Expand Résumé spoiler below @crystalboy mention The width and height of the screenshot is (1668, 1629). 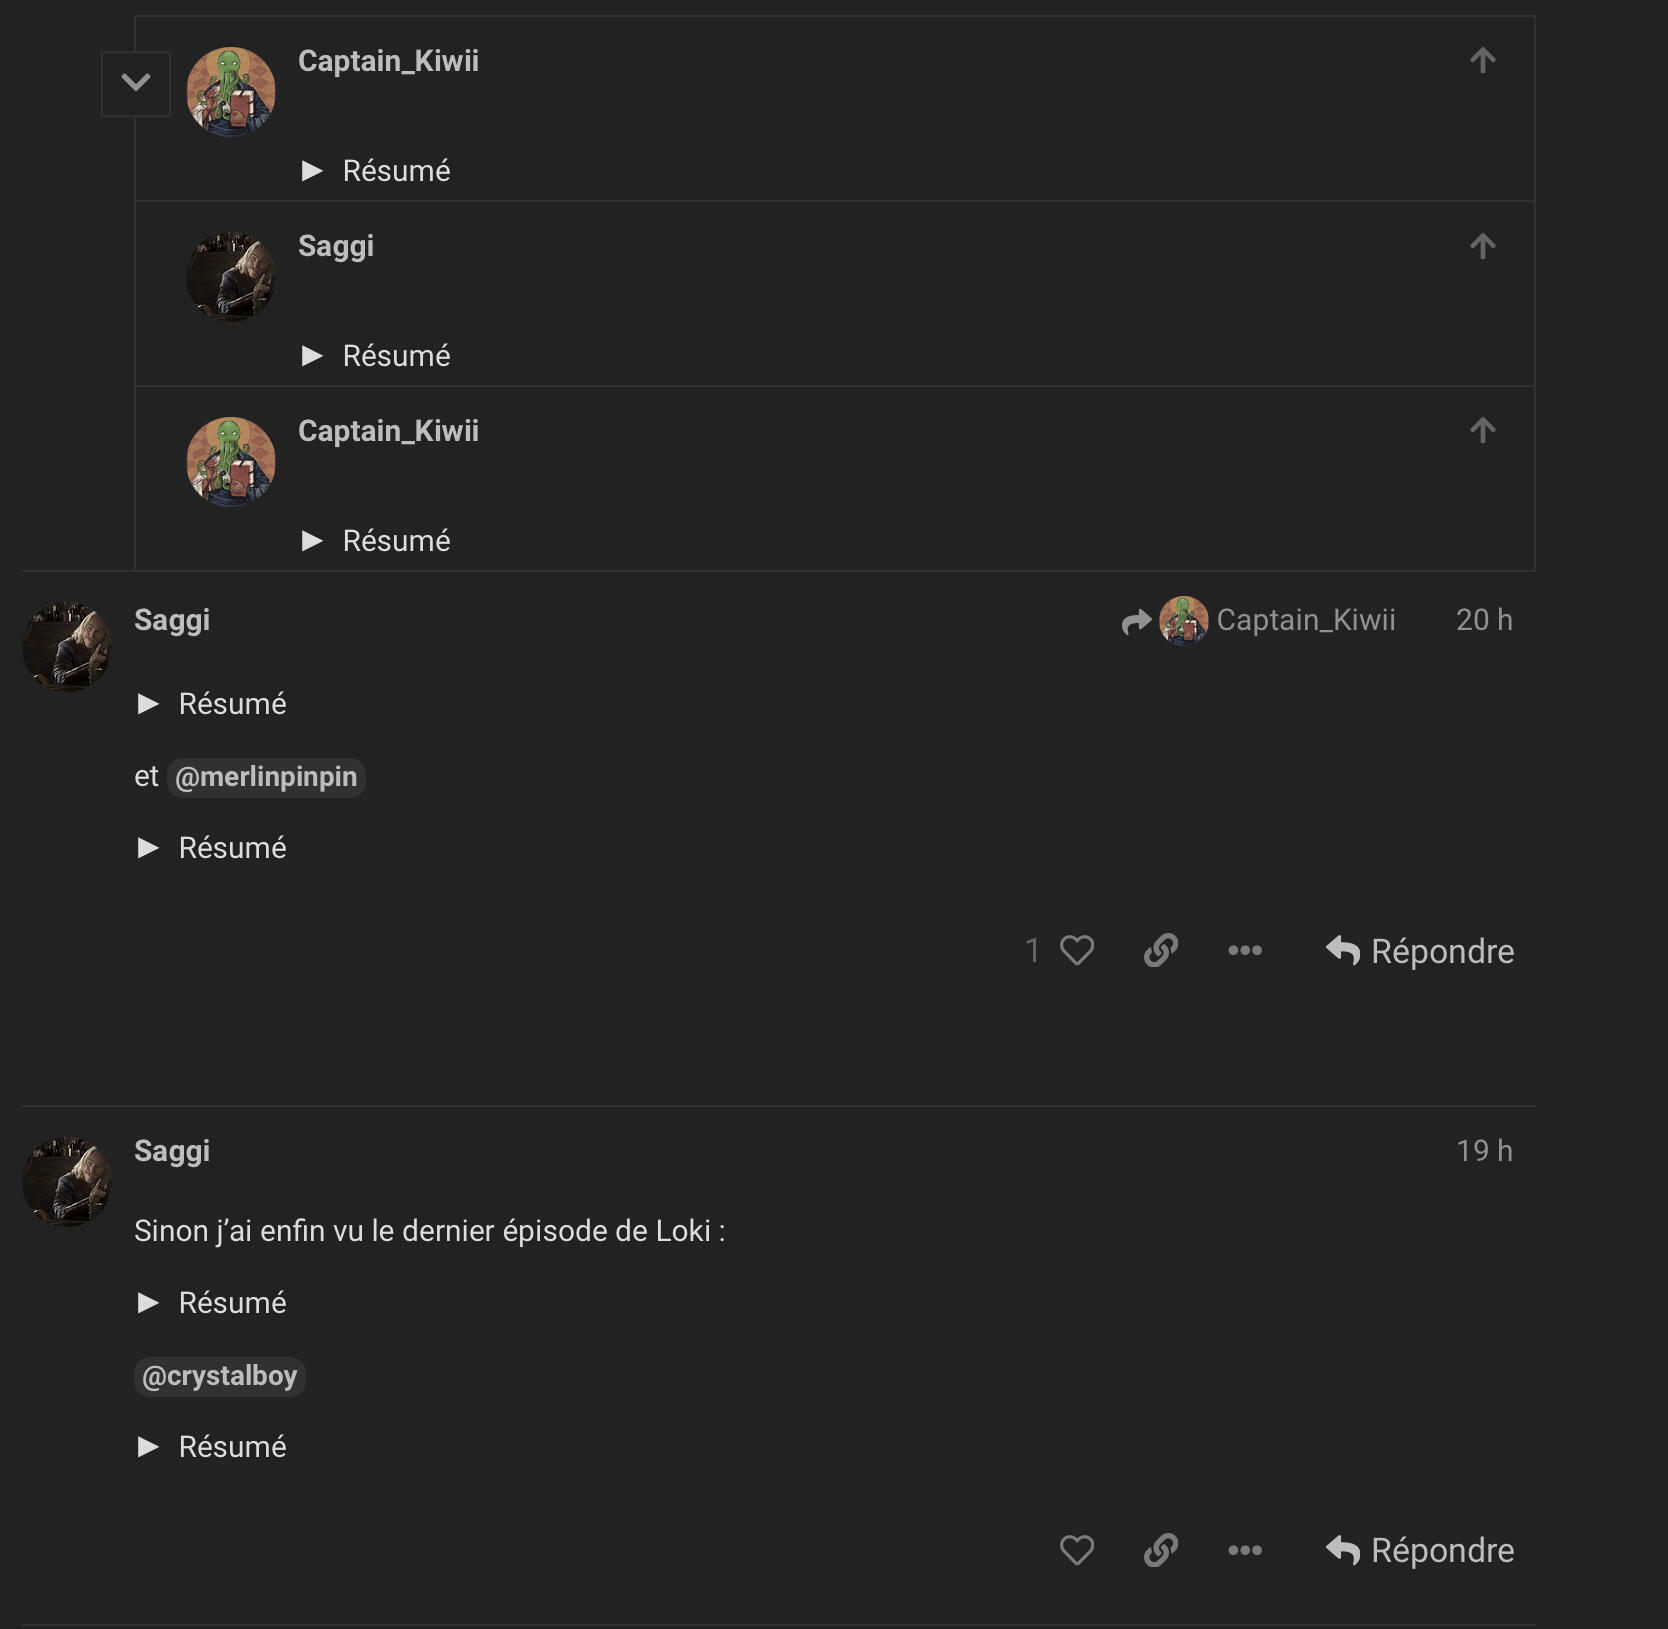pyautogui.click(x=212, y=1447)
